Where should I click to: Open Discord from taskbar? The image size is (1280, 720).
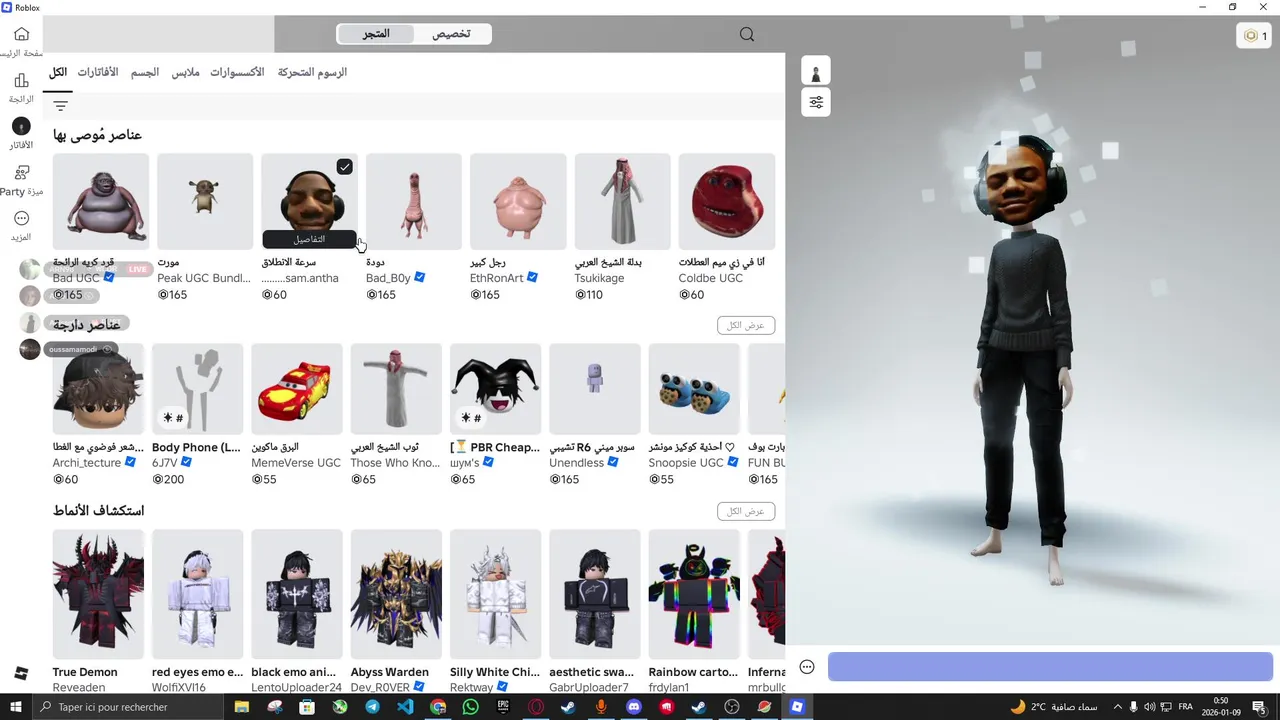click(633, 706)
